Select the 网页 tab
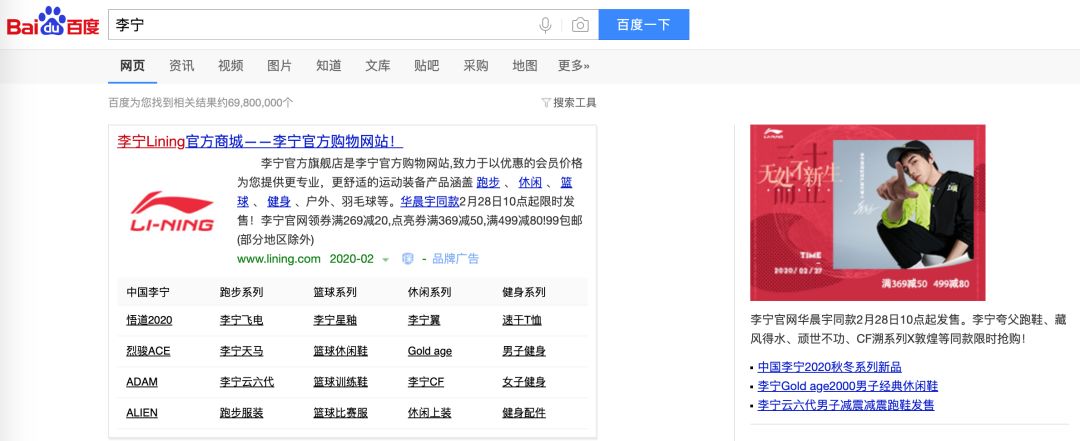This screenshot has height=441, width=1080. [x=132, y=66]
